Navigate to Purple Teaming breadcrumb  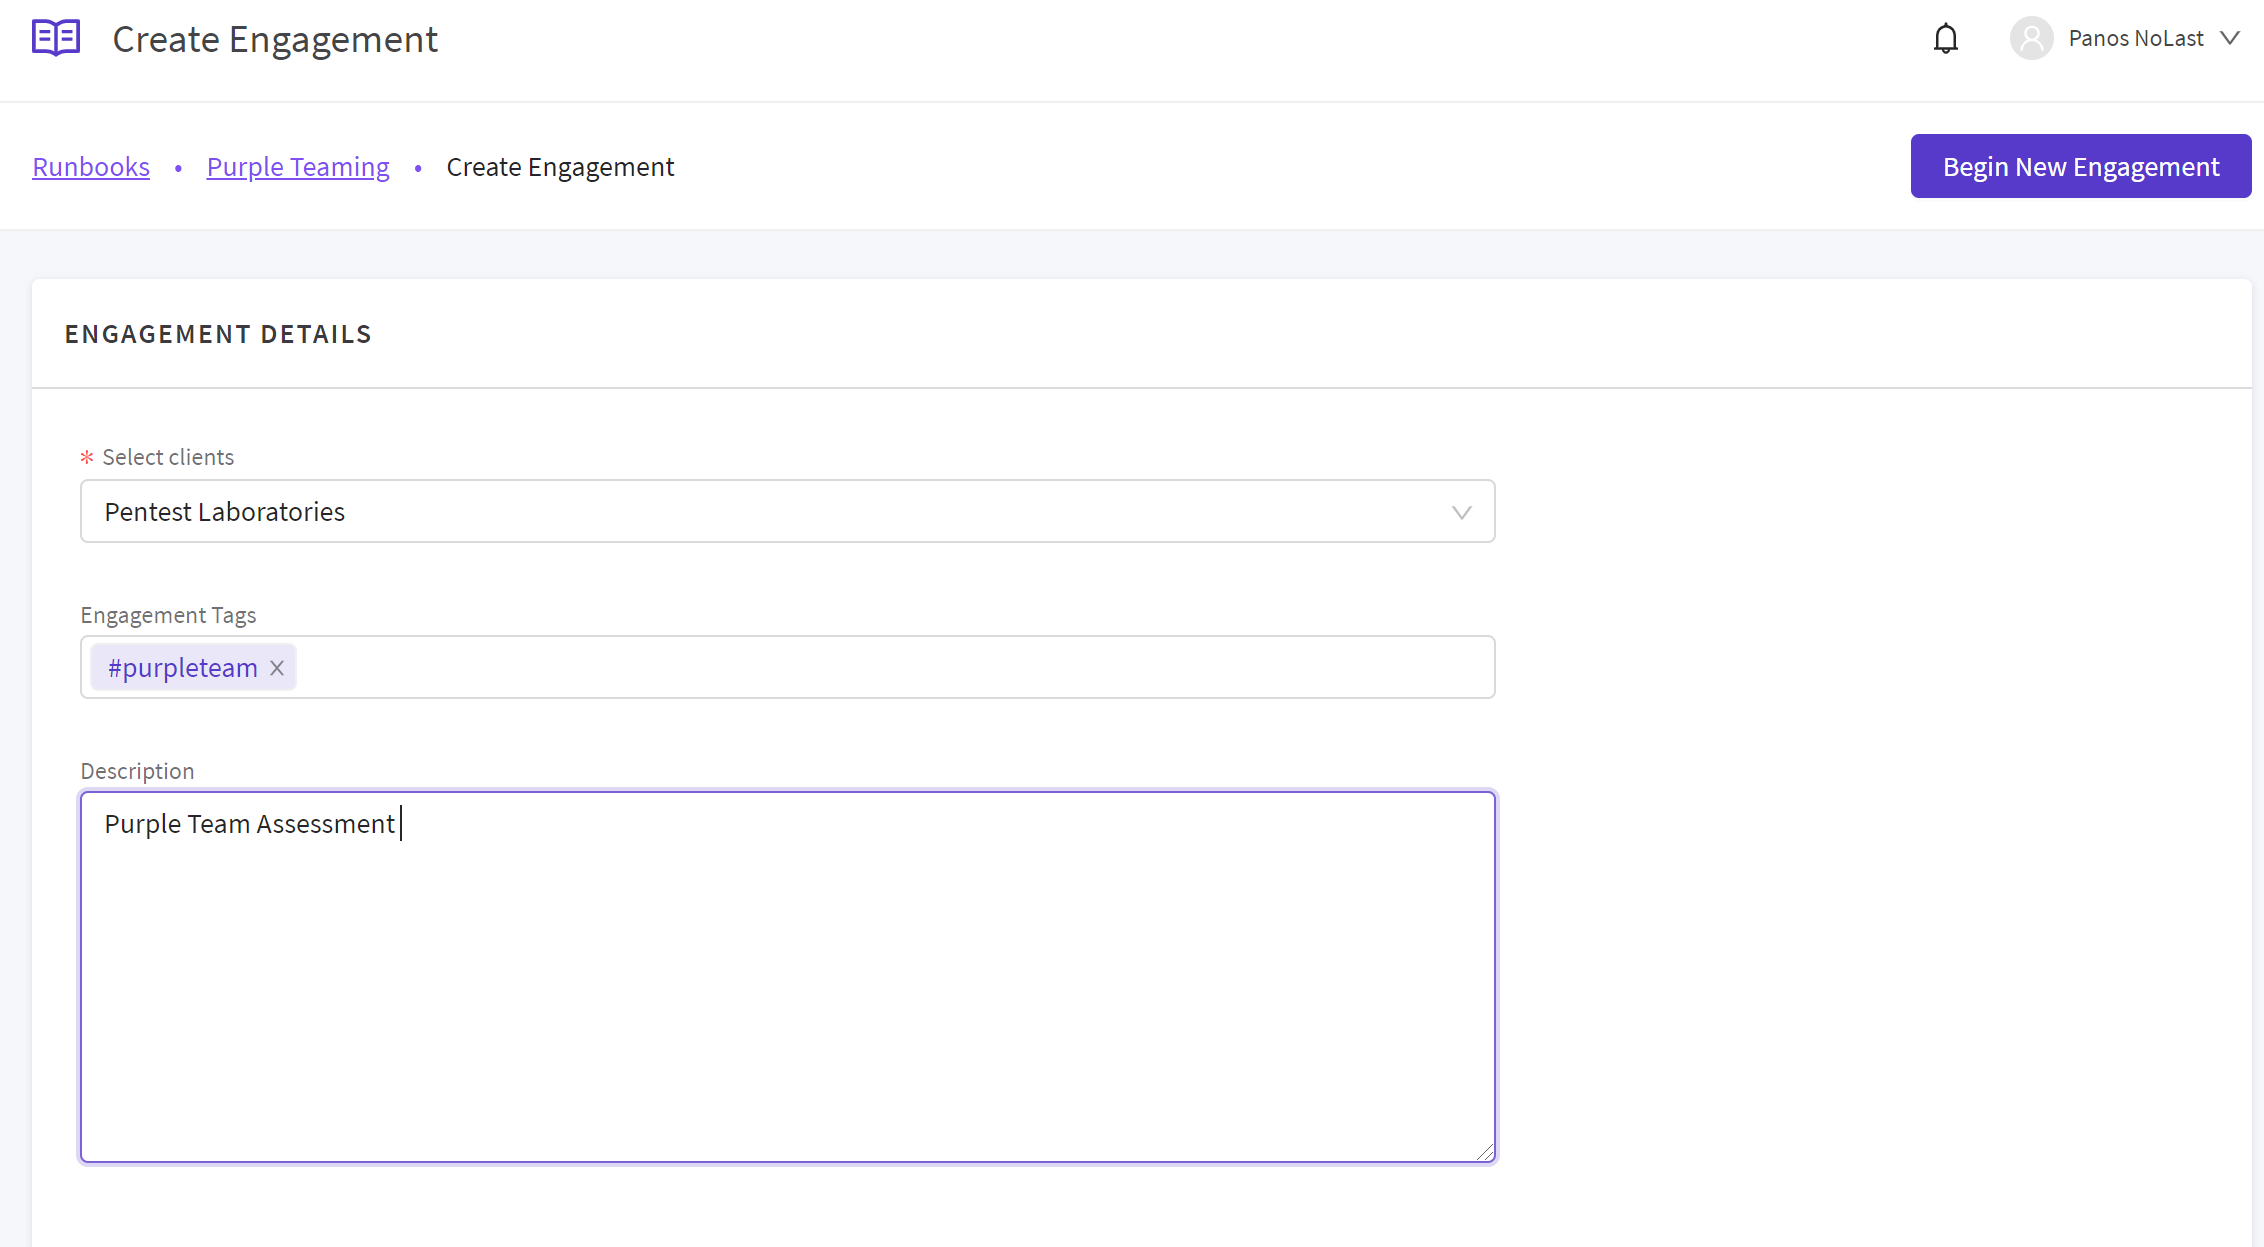298,167
